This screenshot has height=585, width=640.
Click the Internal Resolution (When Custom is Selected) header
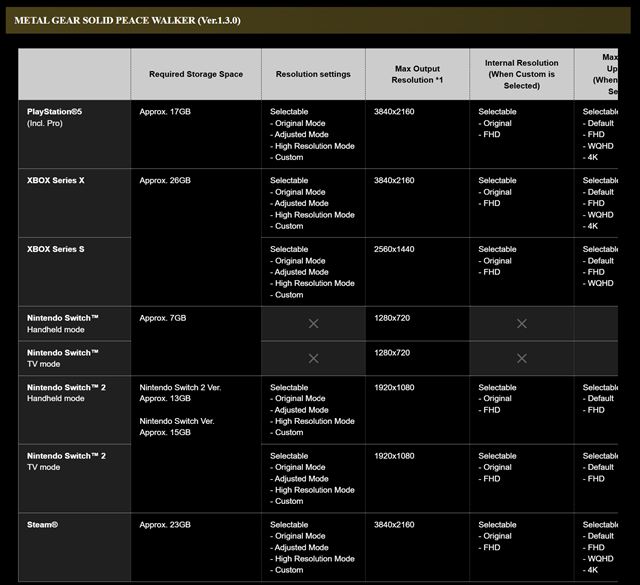click(522, 74)
